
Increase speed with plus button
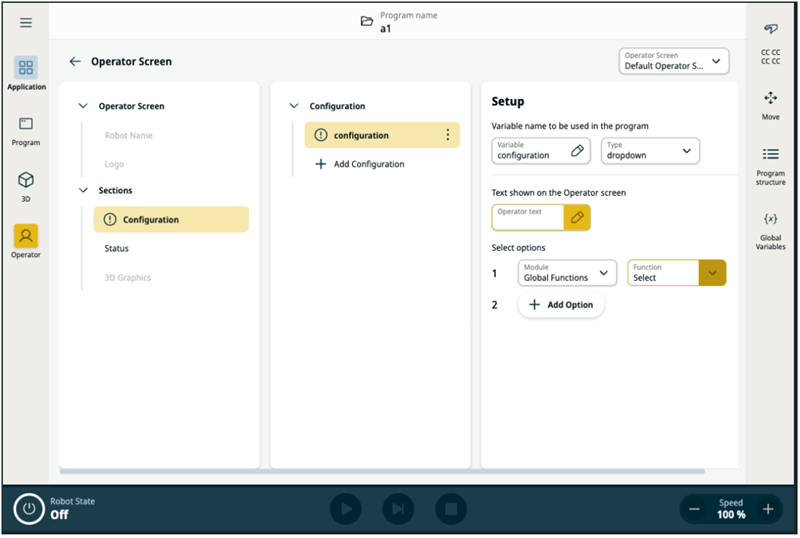click(x=768, y=509)
